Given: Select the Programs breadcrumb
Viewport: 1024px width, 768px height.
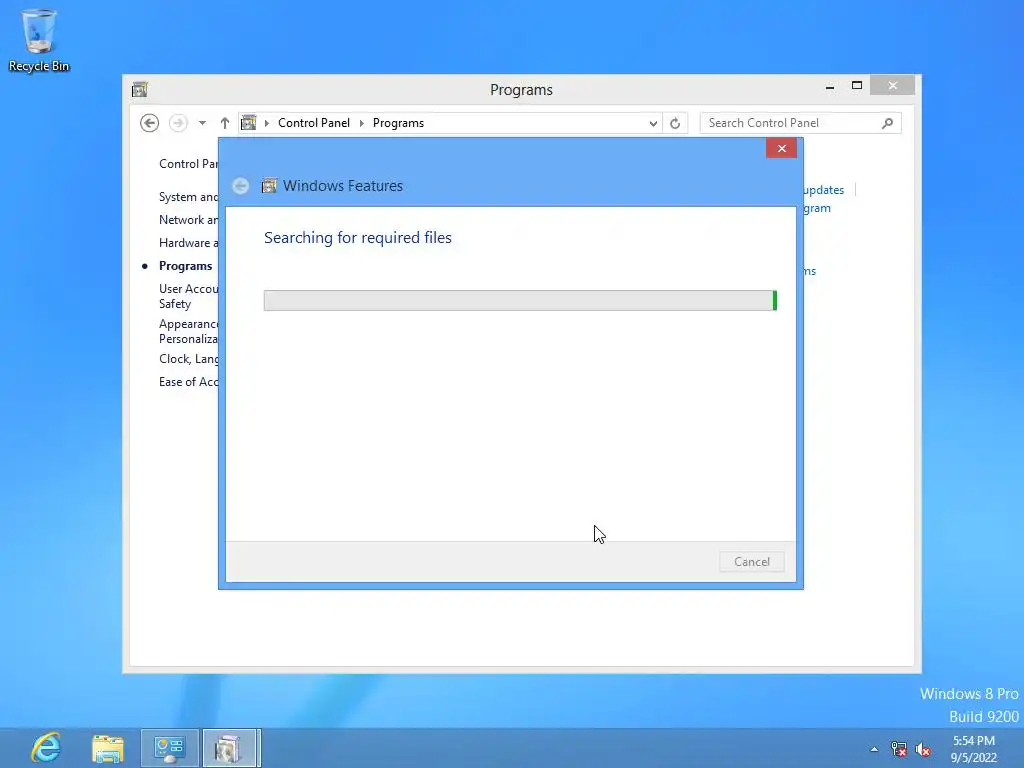Looking at the screenshot, I should click(x=398, y=123).
